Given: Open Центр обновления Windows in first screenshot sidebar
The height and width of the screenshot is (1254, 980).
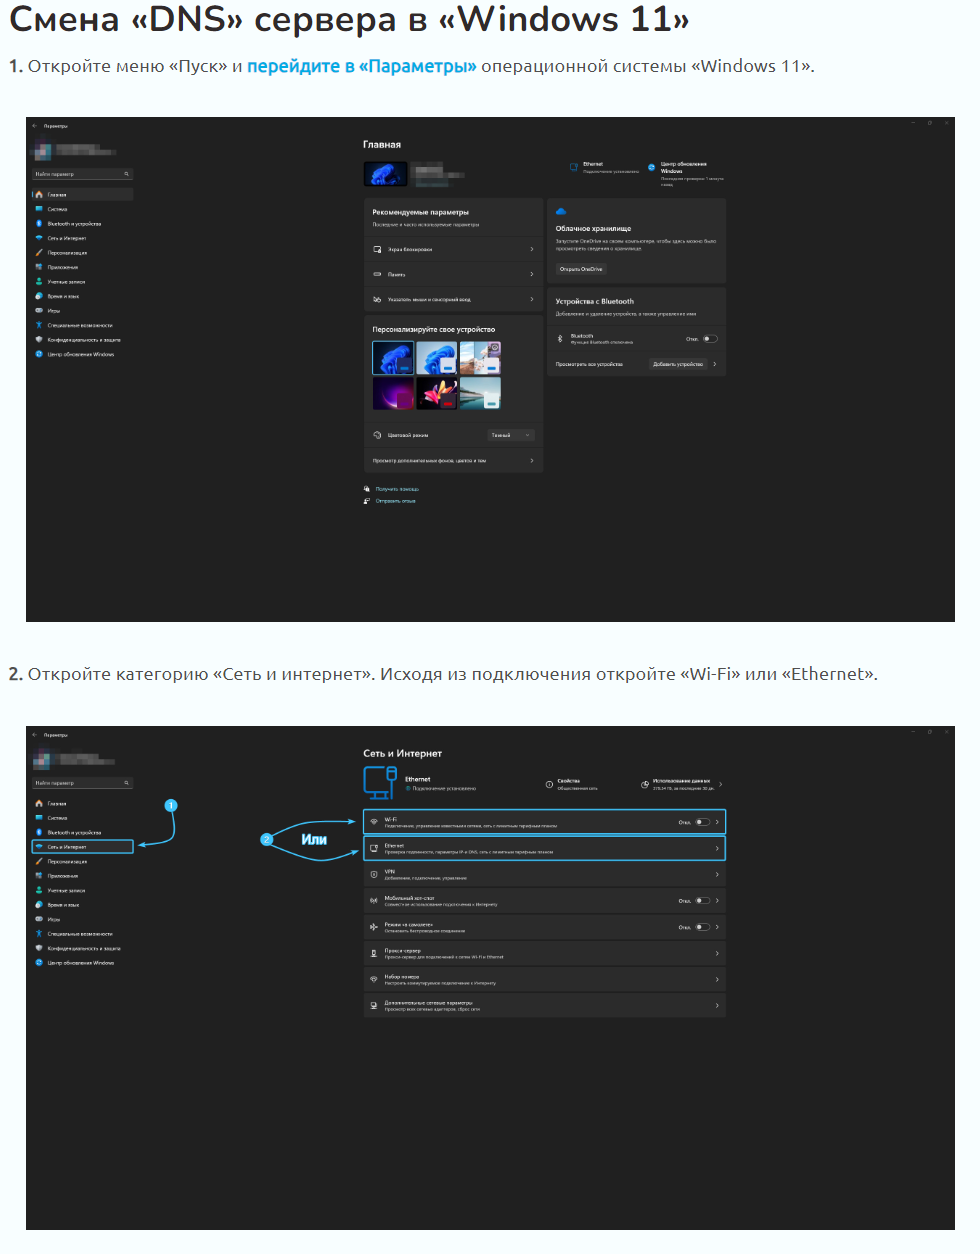Looking at the screenshot, I should pos(80,354).
